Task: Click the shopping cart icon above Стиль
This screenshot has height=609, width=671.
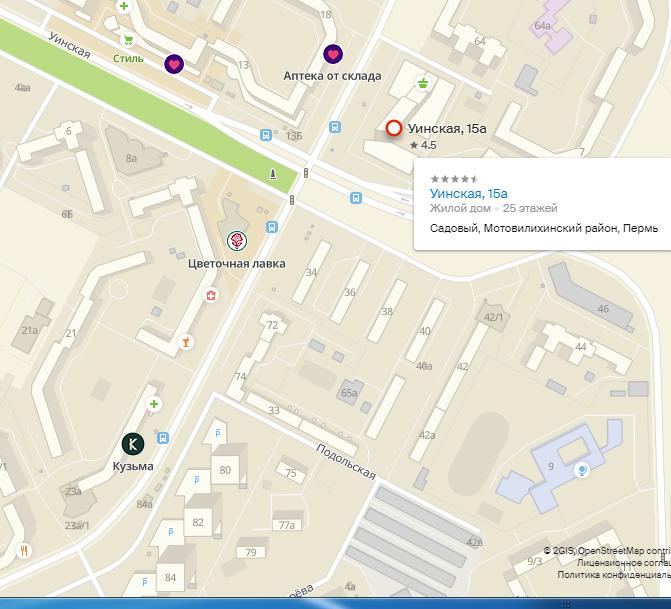Action: pyautogui.click(x=128, y=40)
